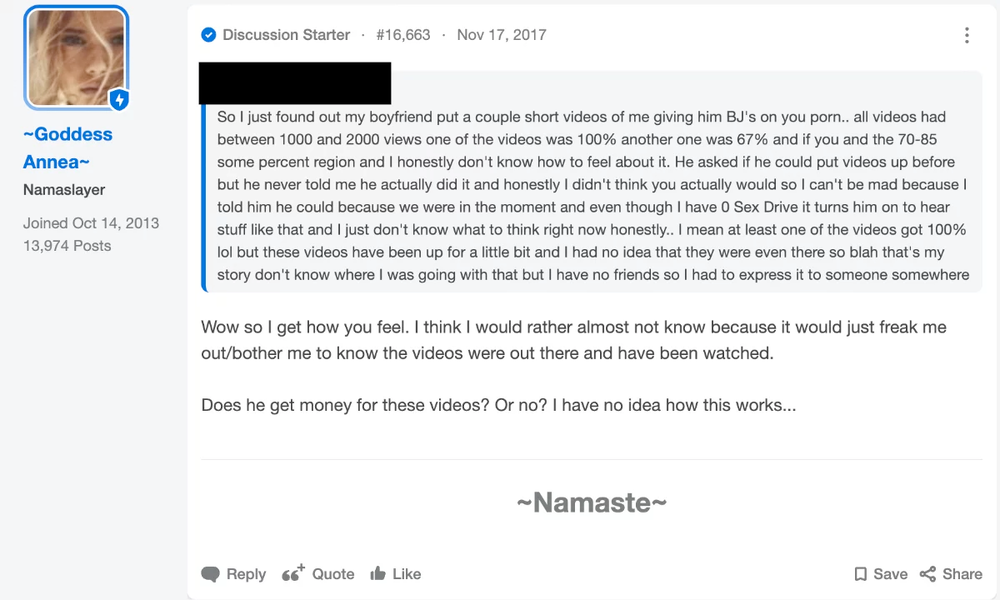Open the three-dot post options menu

point(966,35)
